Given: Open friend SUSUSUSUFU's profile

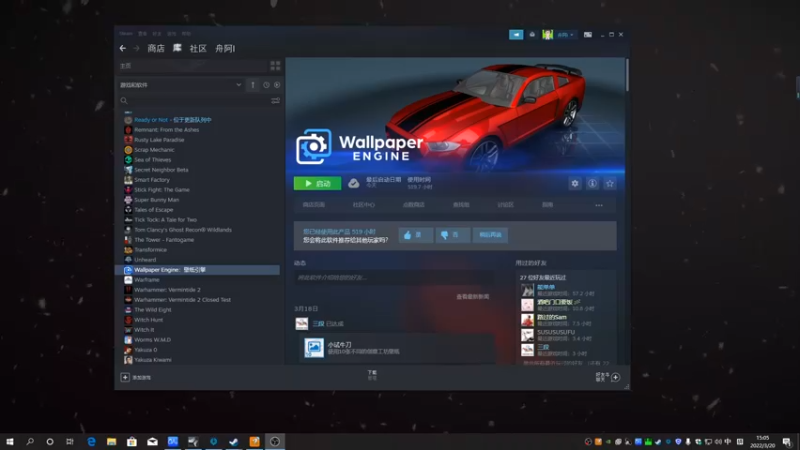Looking at the screenshot, I should (x=556, y=332).
